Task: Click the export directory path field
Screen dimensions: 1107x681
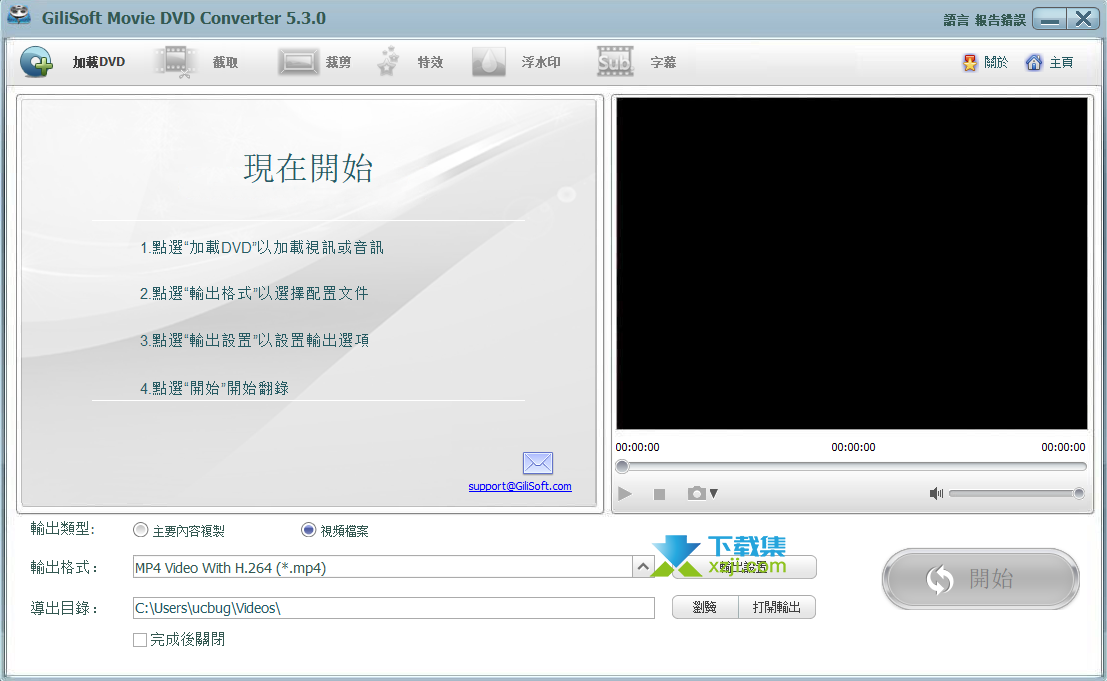Action: pos(393,608)
